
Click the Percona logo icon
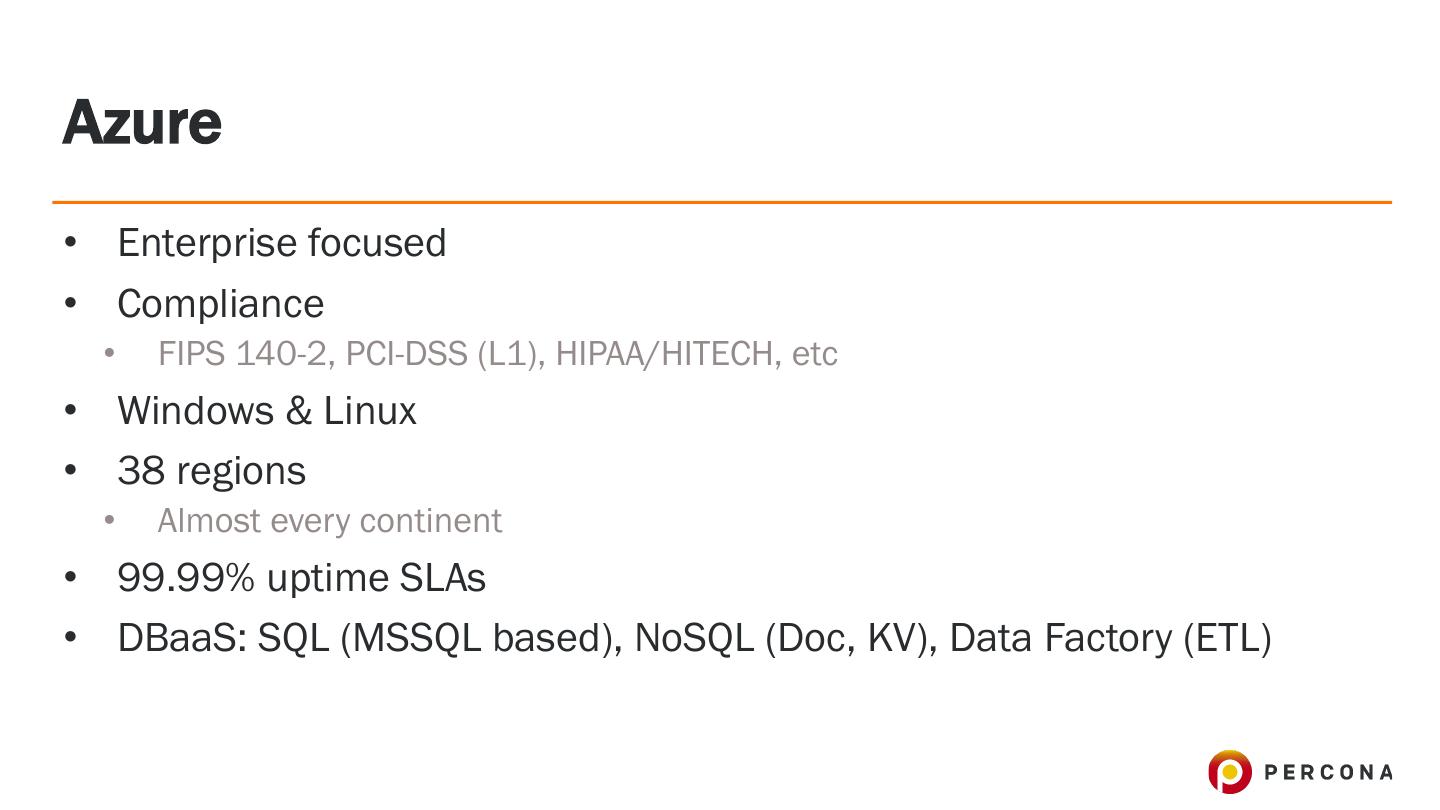click(1229, 772)
